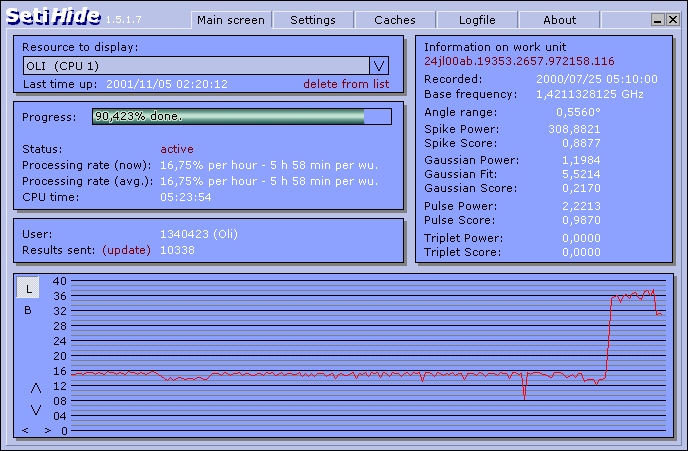Click the version number 1.5.1.7
Image resolution: width=688 pixels, height=451 pixels.
(124, 20)
